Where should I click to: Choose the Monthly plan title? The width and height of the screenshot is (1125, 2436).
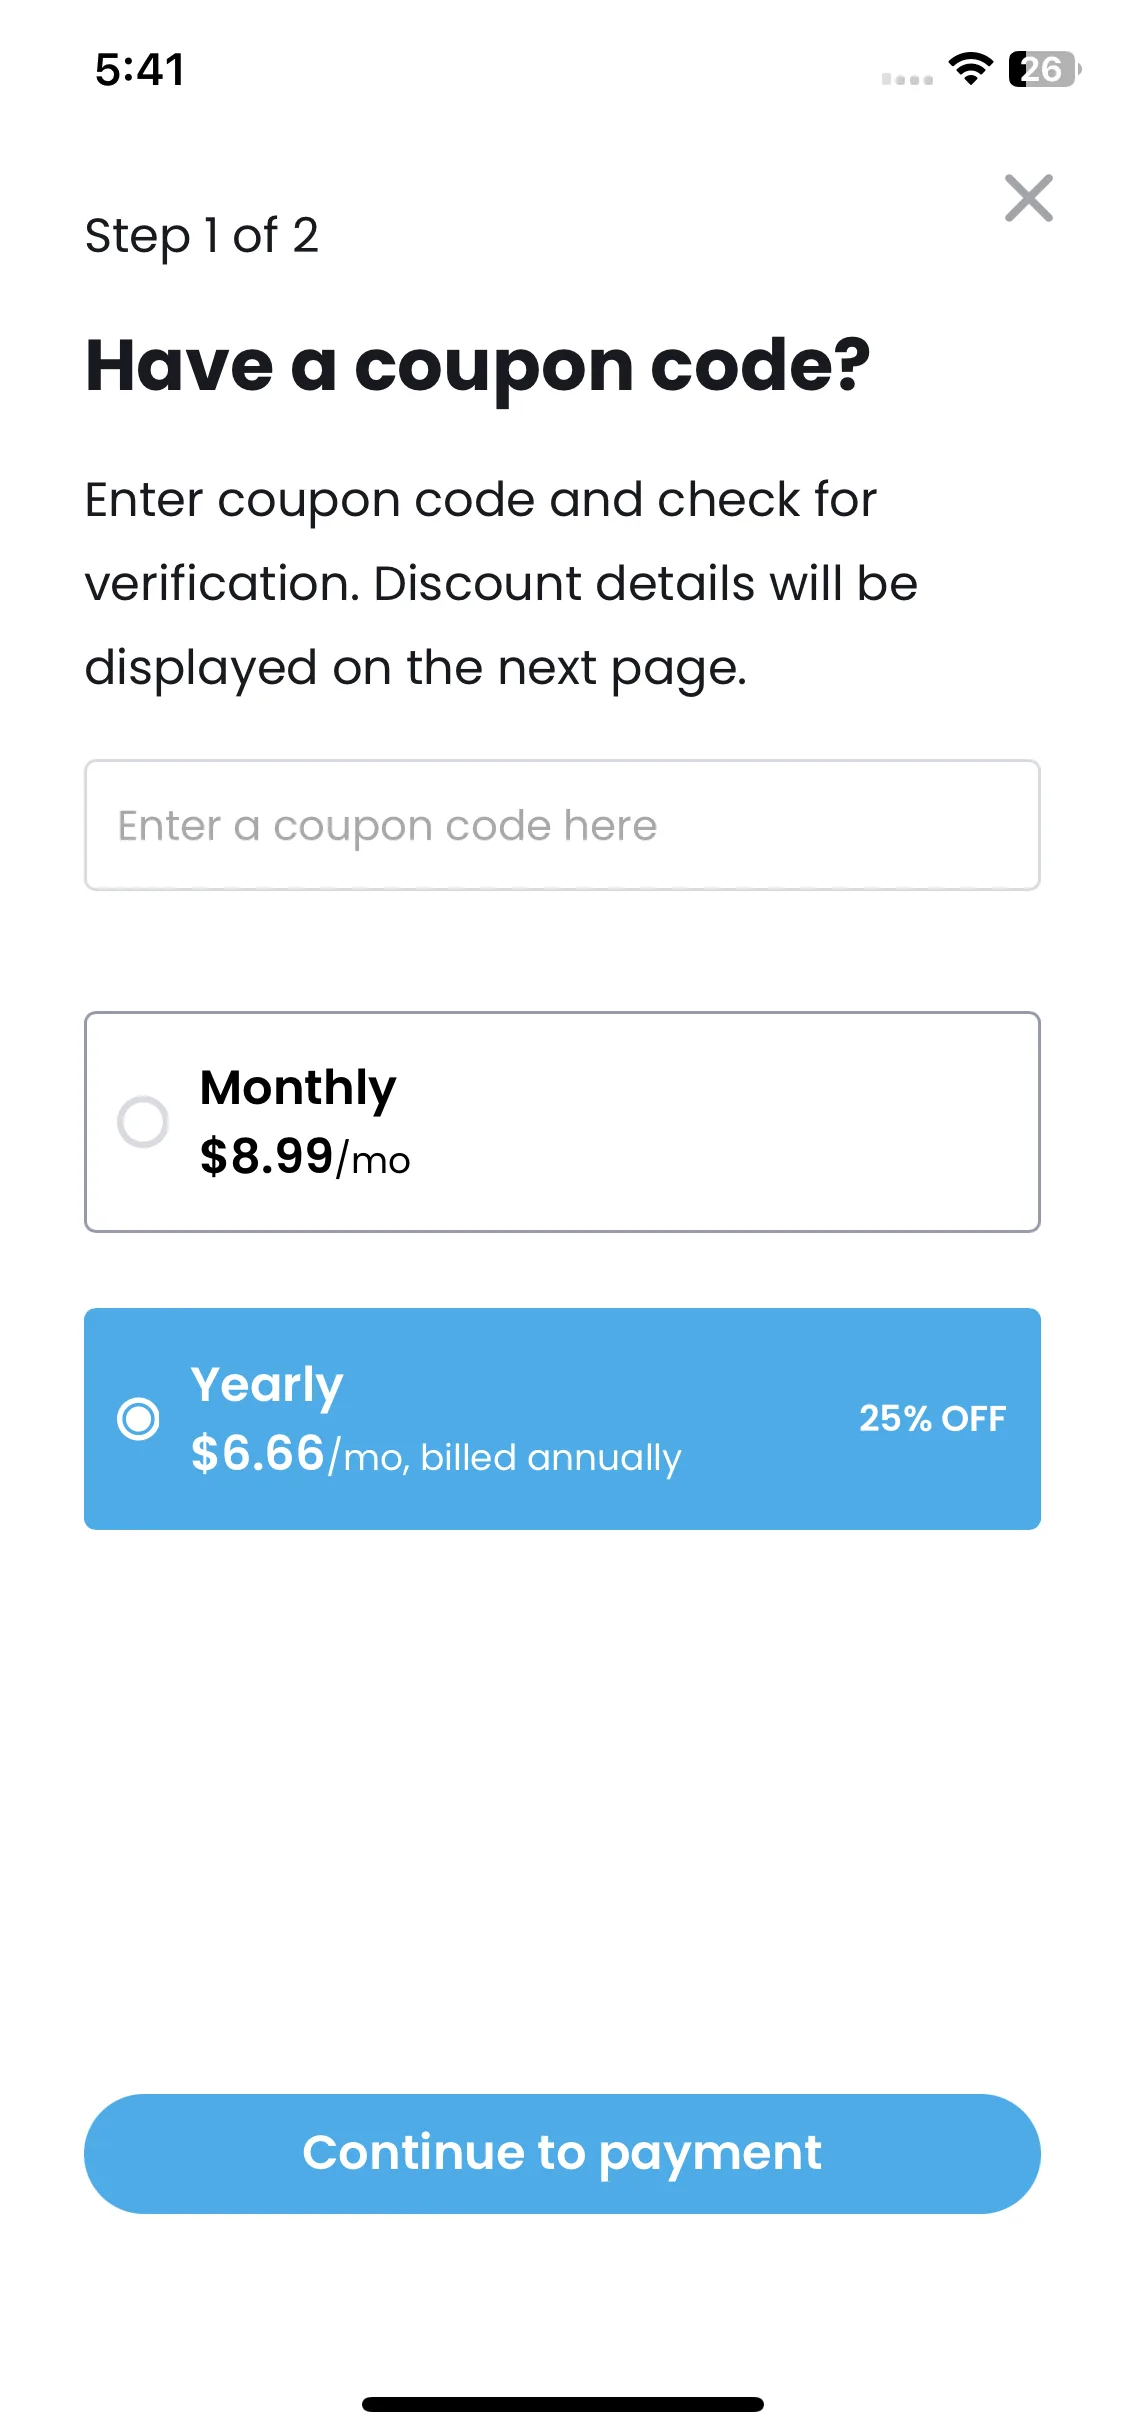point(298,1088)
